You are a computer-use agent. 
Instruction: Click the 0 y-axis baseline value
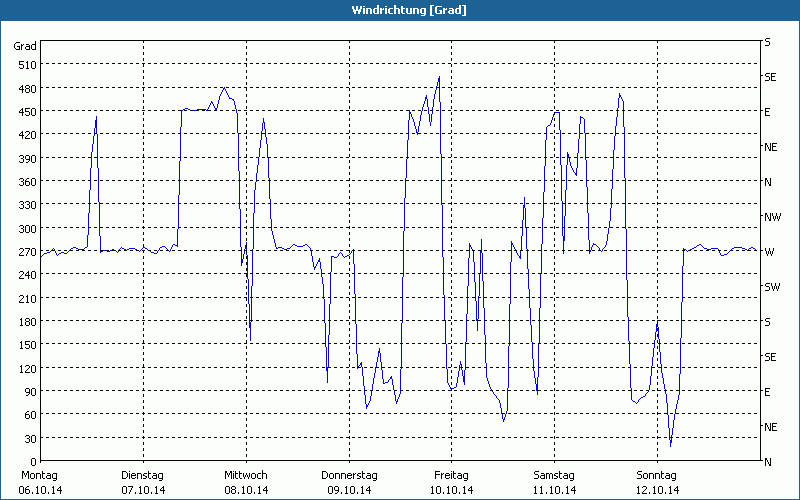(x=34, y=462)
